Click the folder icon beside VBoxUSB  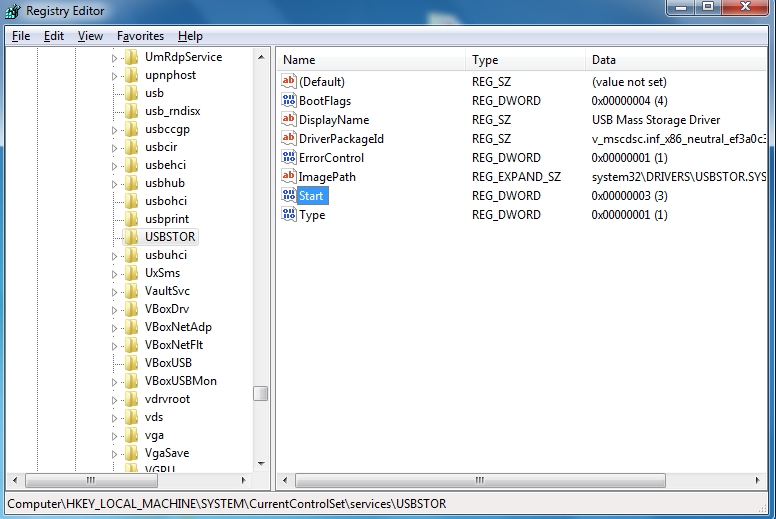point(131,363)
